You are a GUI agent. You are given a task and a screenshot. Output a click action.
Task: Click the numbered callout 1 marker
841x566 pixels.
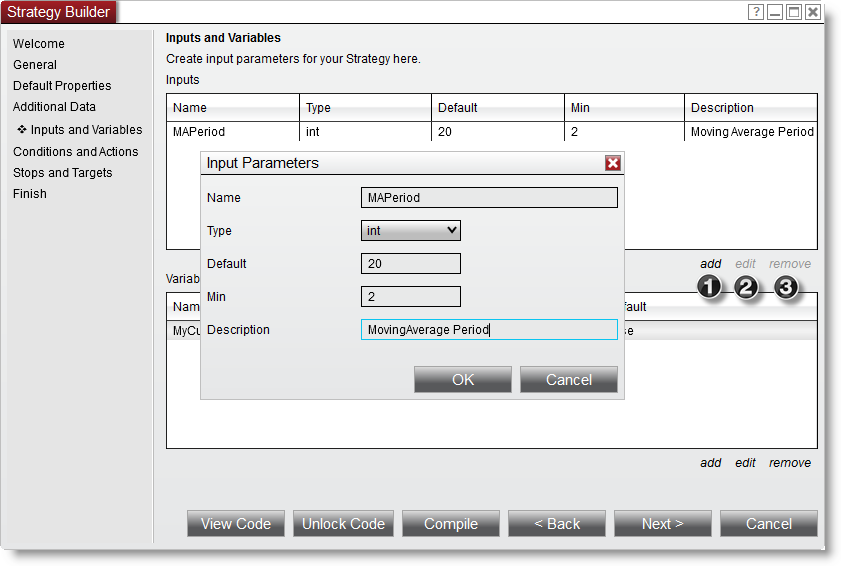[710, 288]
